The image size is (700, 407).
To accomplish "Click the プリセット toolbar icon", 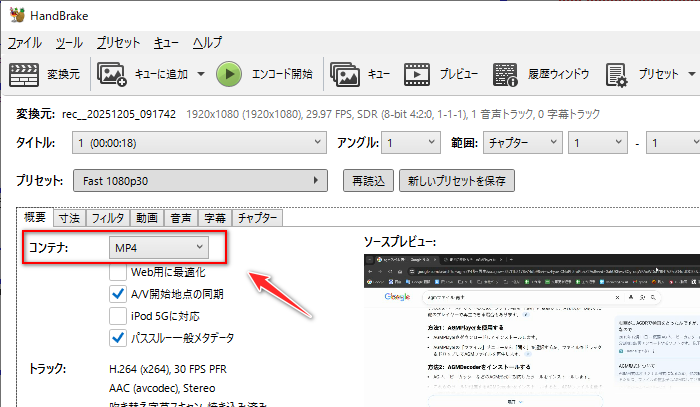I will 617,74.
